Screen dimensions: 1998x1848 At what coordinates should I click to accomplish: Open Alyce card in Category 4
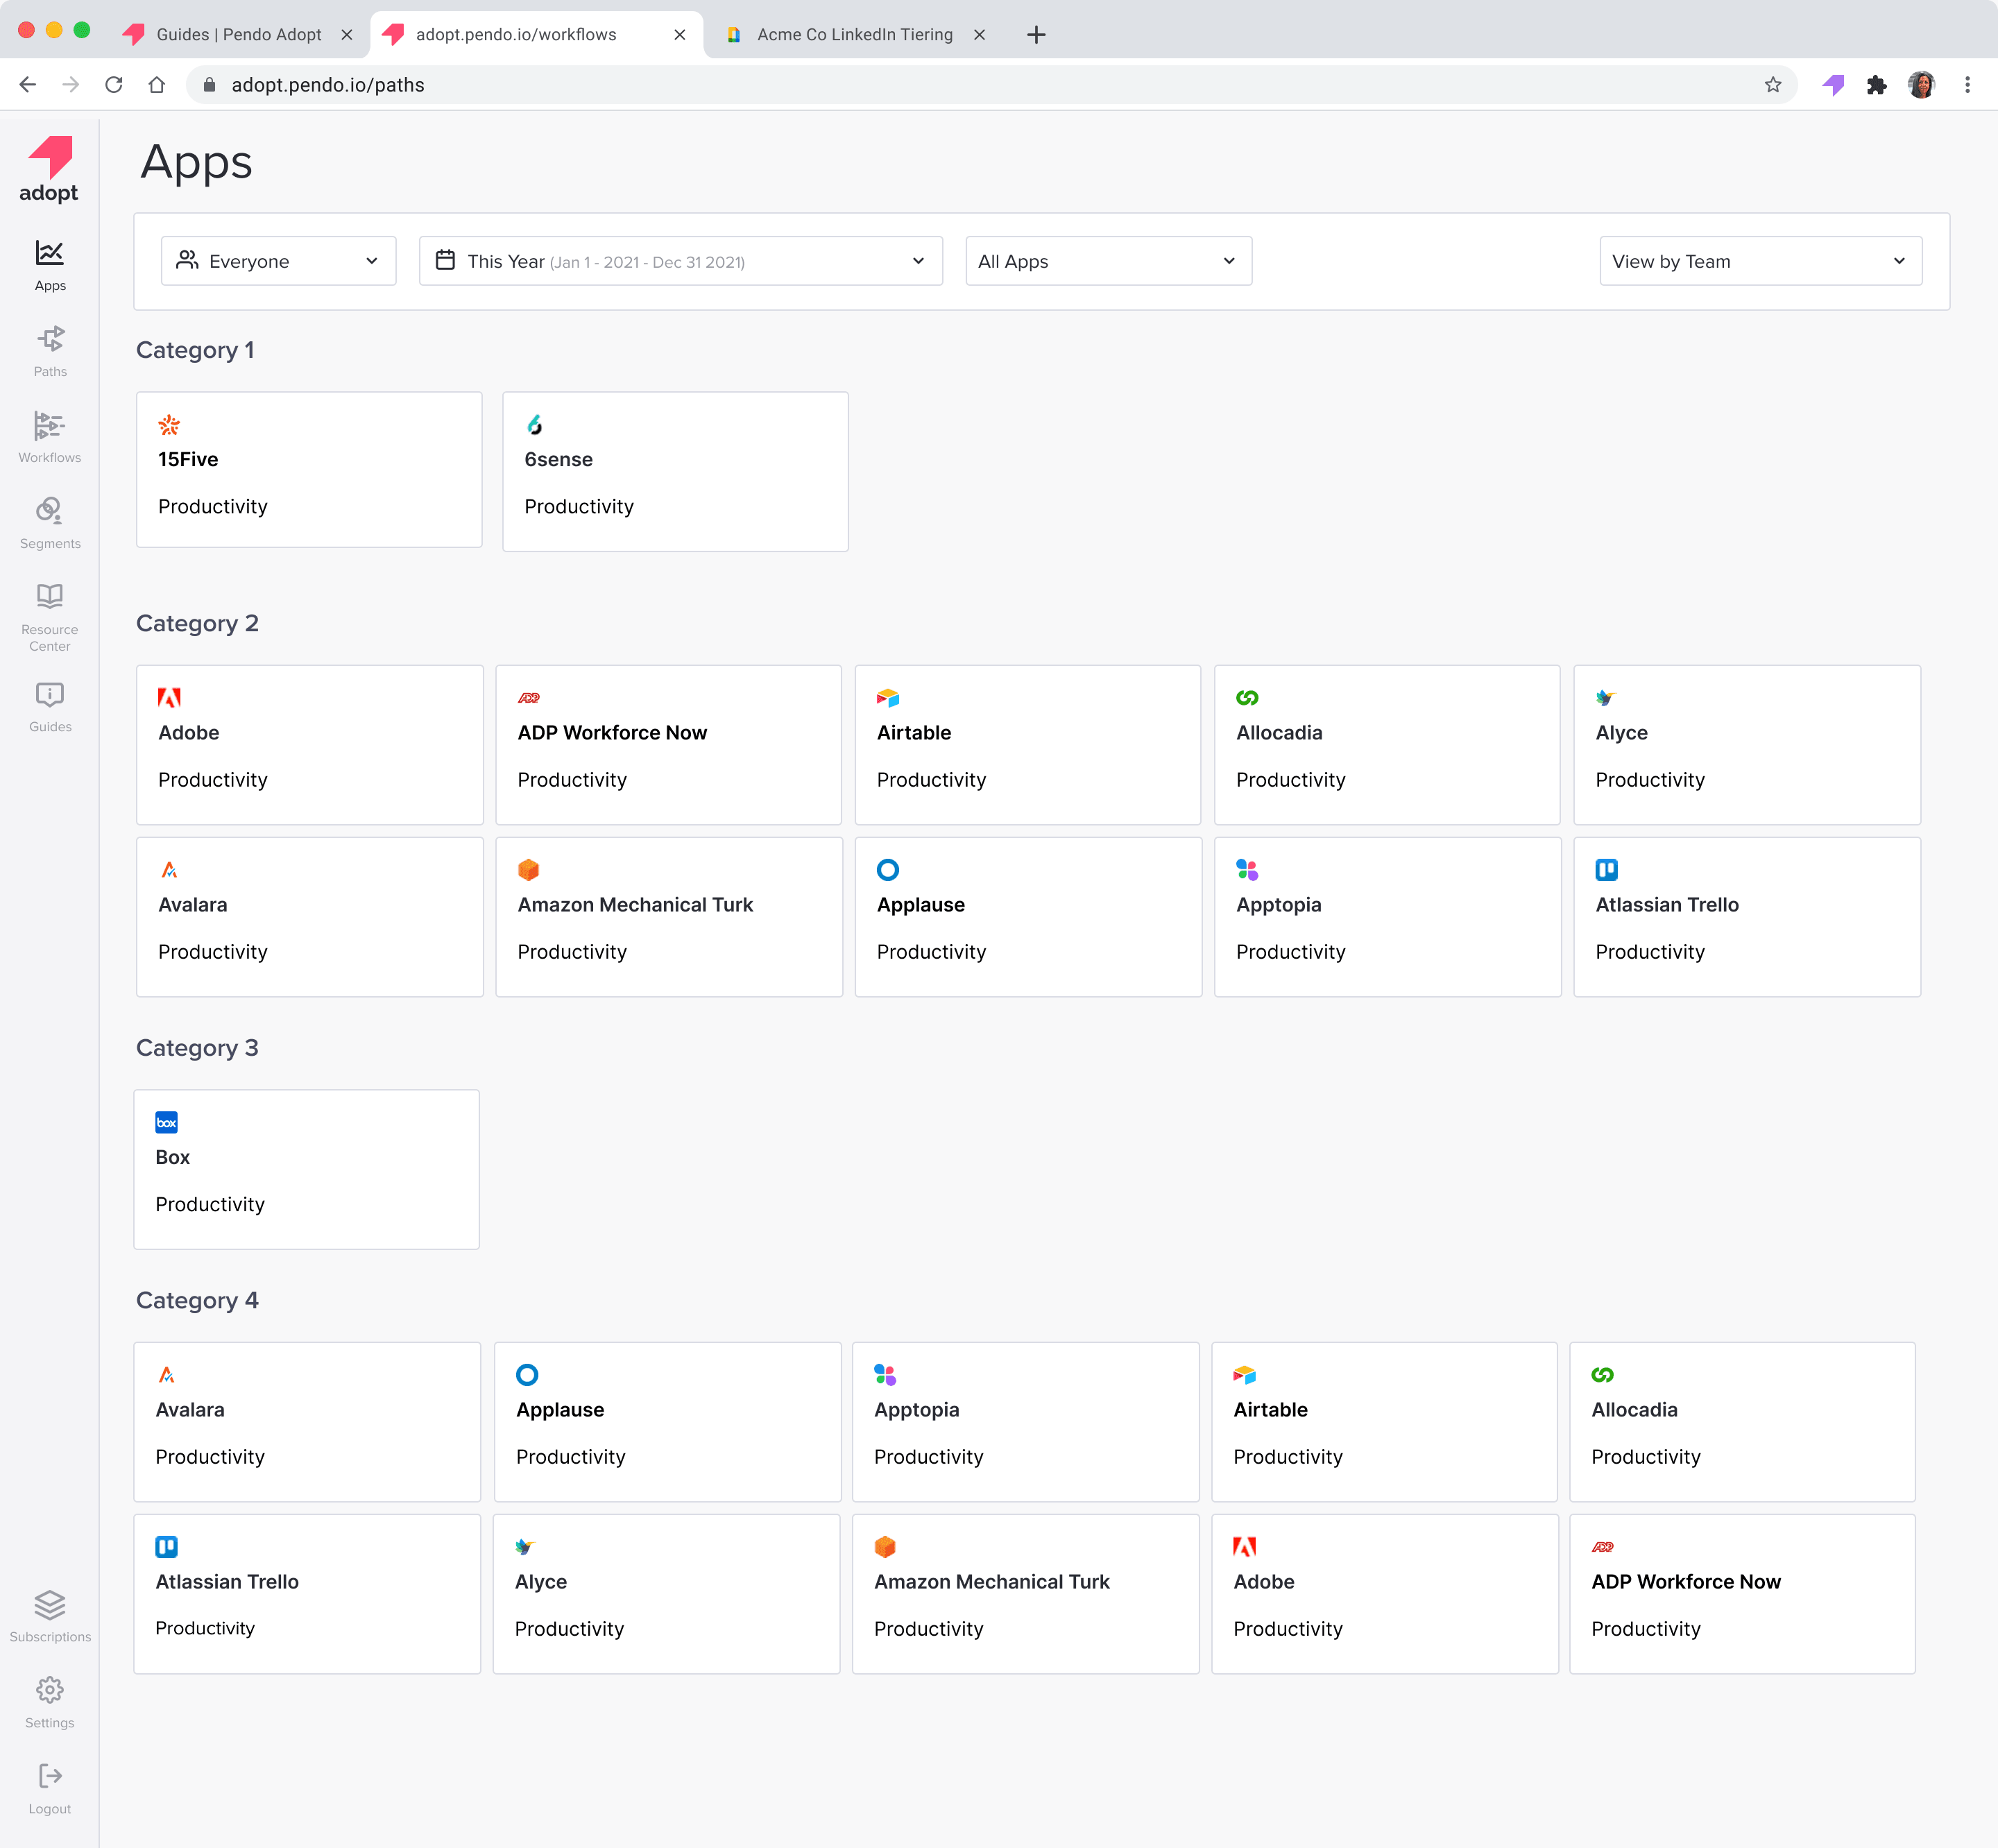pos(667,1594)
